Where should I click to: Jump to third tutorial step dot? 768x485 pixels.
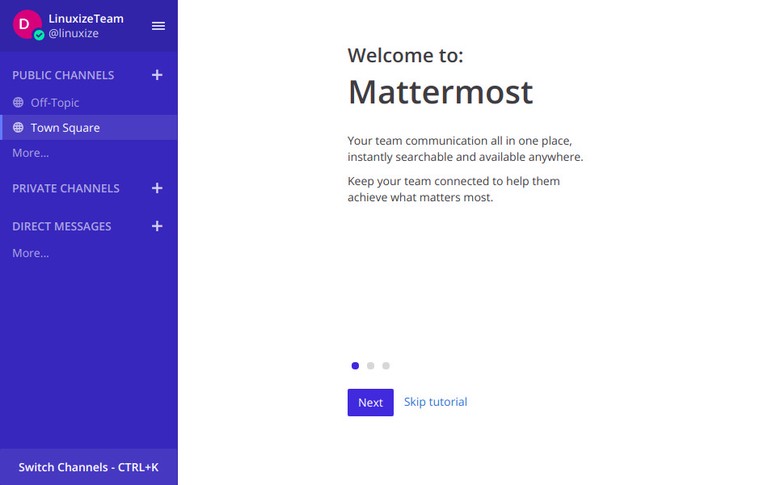coord(386,365)
